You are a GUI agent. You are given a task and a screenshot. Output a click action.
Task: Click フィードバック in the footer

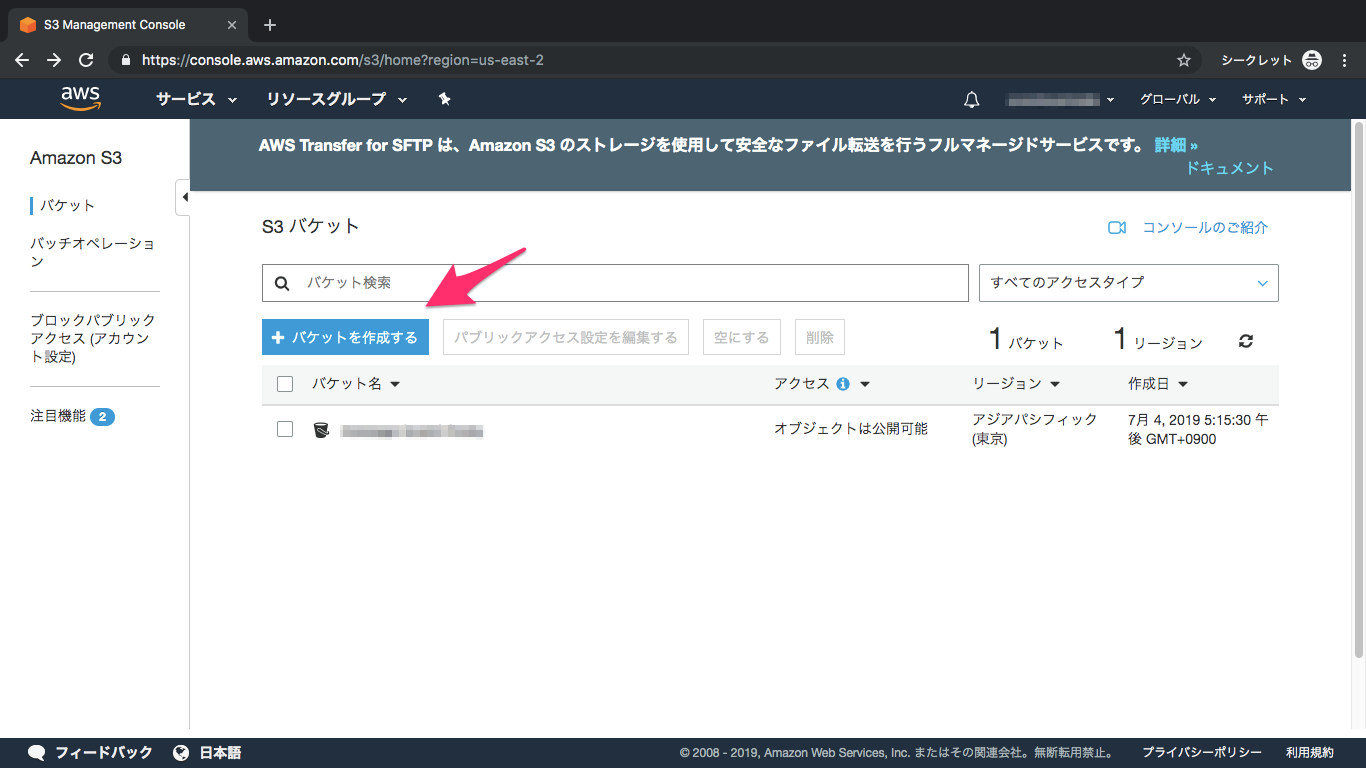pyautogui.click(x=104, y=753)
